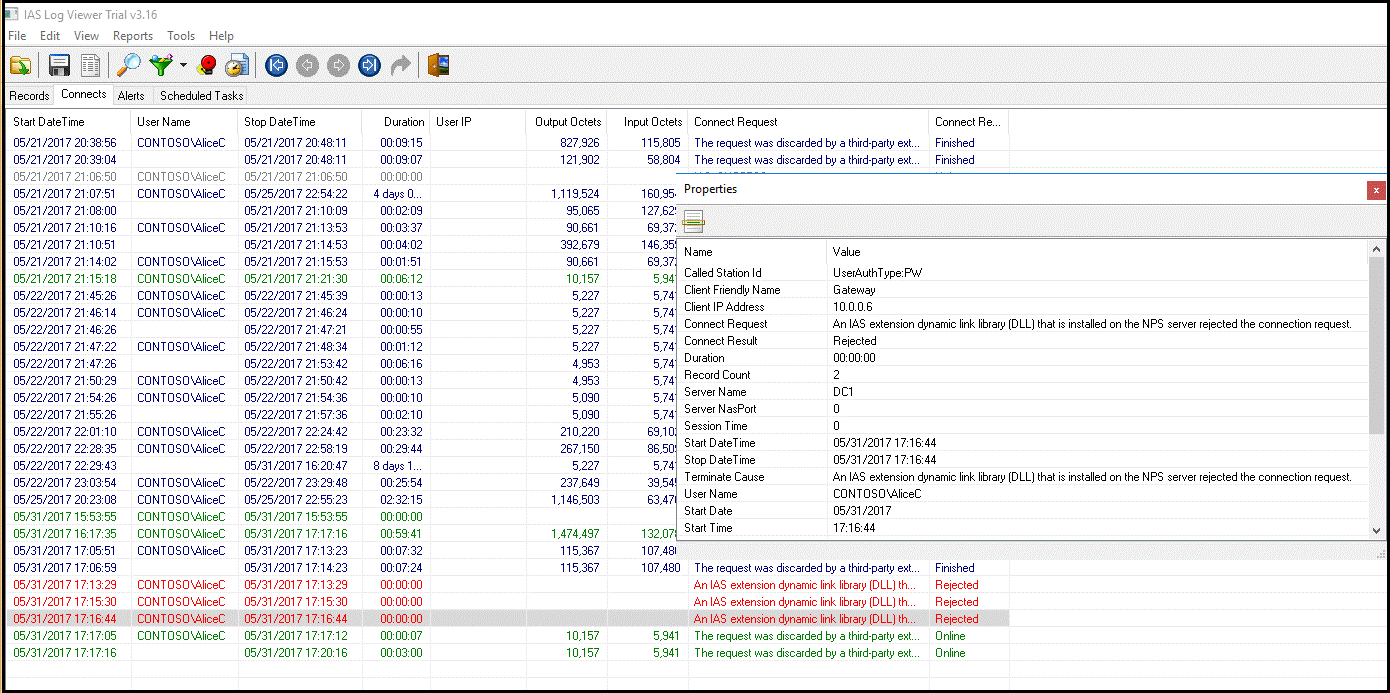Open the Reports menu
1390x693 pixels.
point(133,35)
